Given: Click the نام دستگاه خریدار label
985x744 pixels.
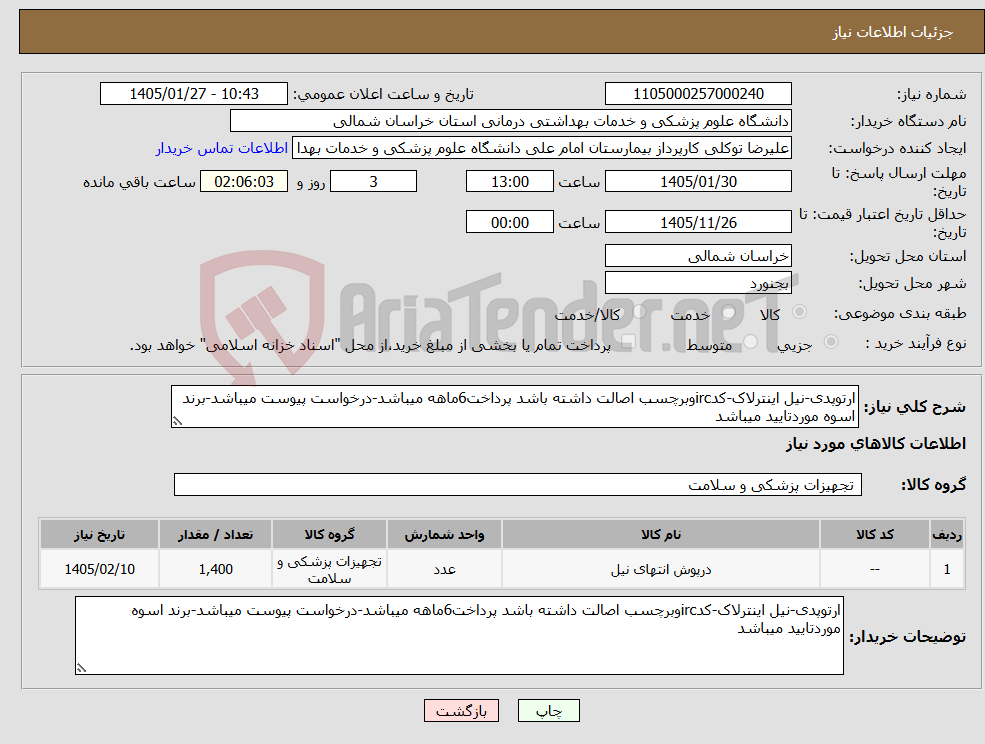Looking at the screenshot, I should coord(908,121).
